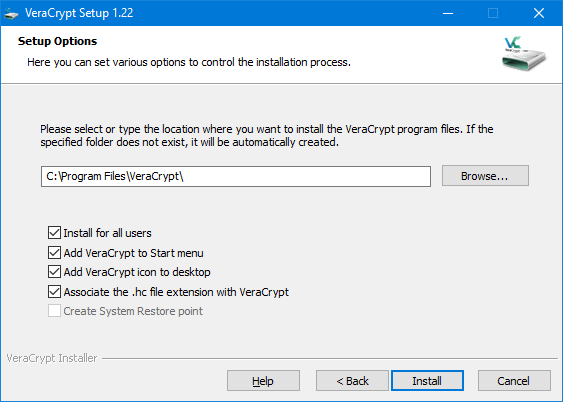Click the install location instruction text
This screenshot has width=563, height=402.
tap(266, 136)
